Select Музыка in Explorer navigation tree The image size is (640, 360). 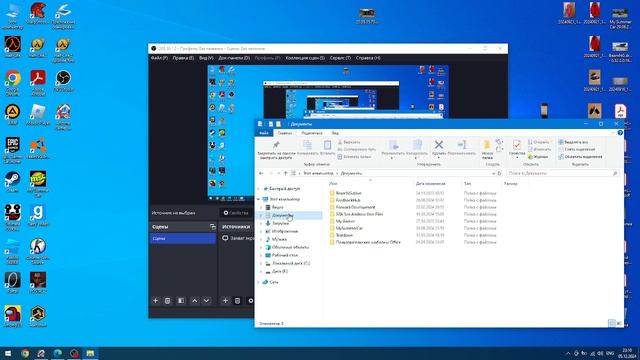(279, 239)
